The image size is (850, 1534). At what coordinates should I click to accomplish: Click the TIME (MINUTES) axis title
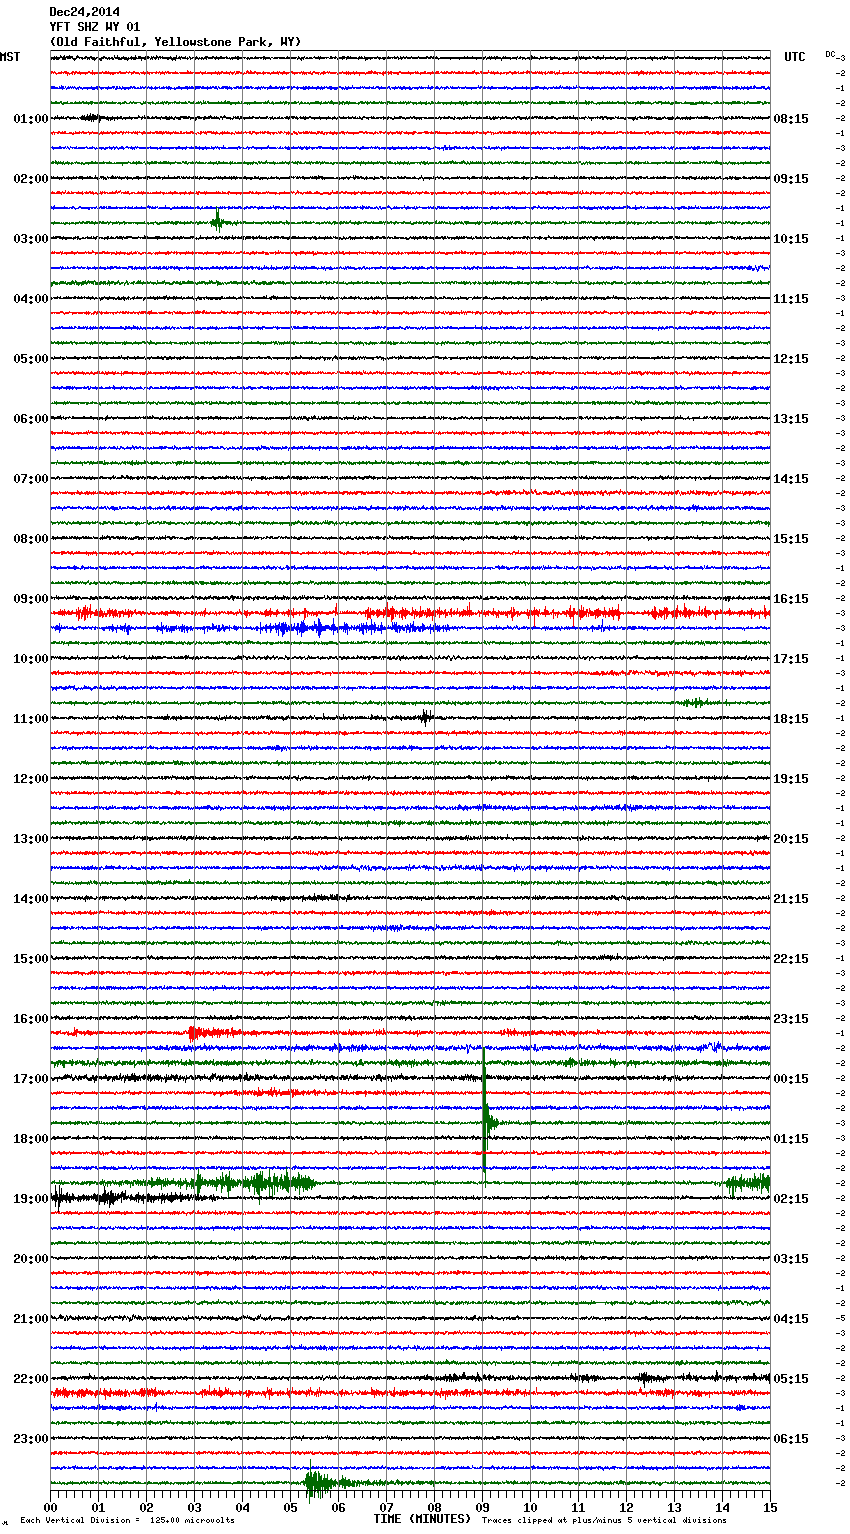tap(422, 1519)
